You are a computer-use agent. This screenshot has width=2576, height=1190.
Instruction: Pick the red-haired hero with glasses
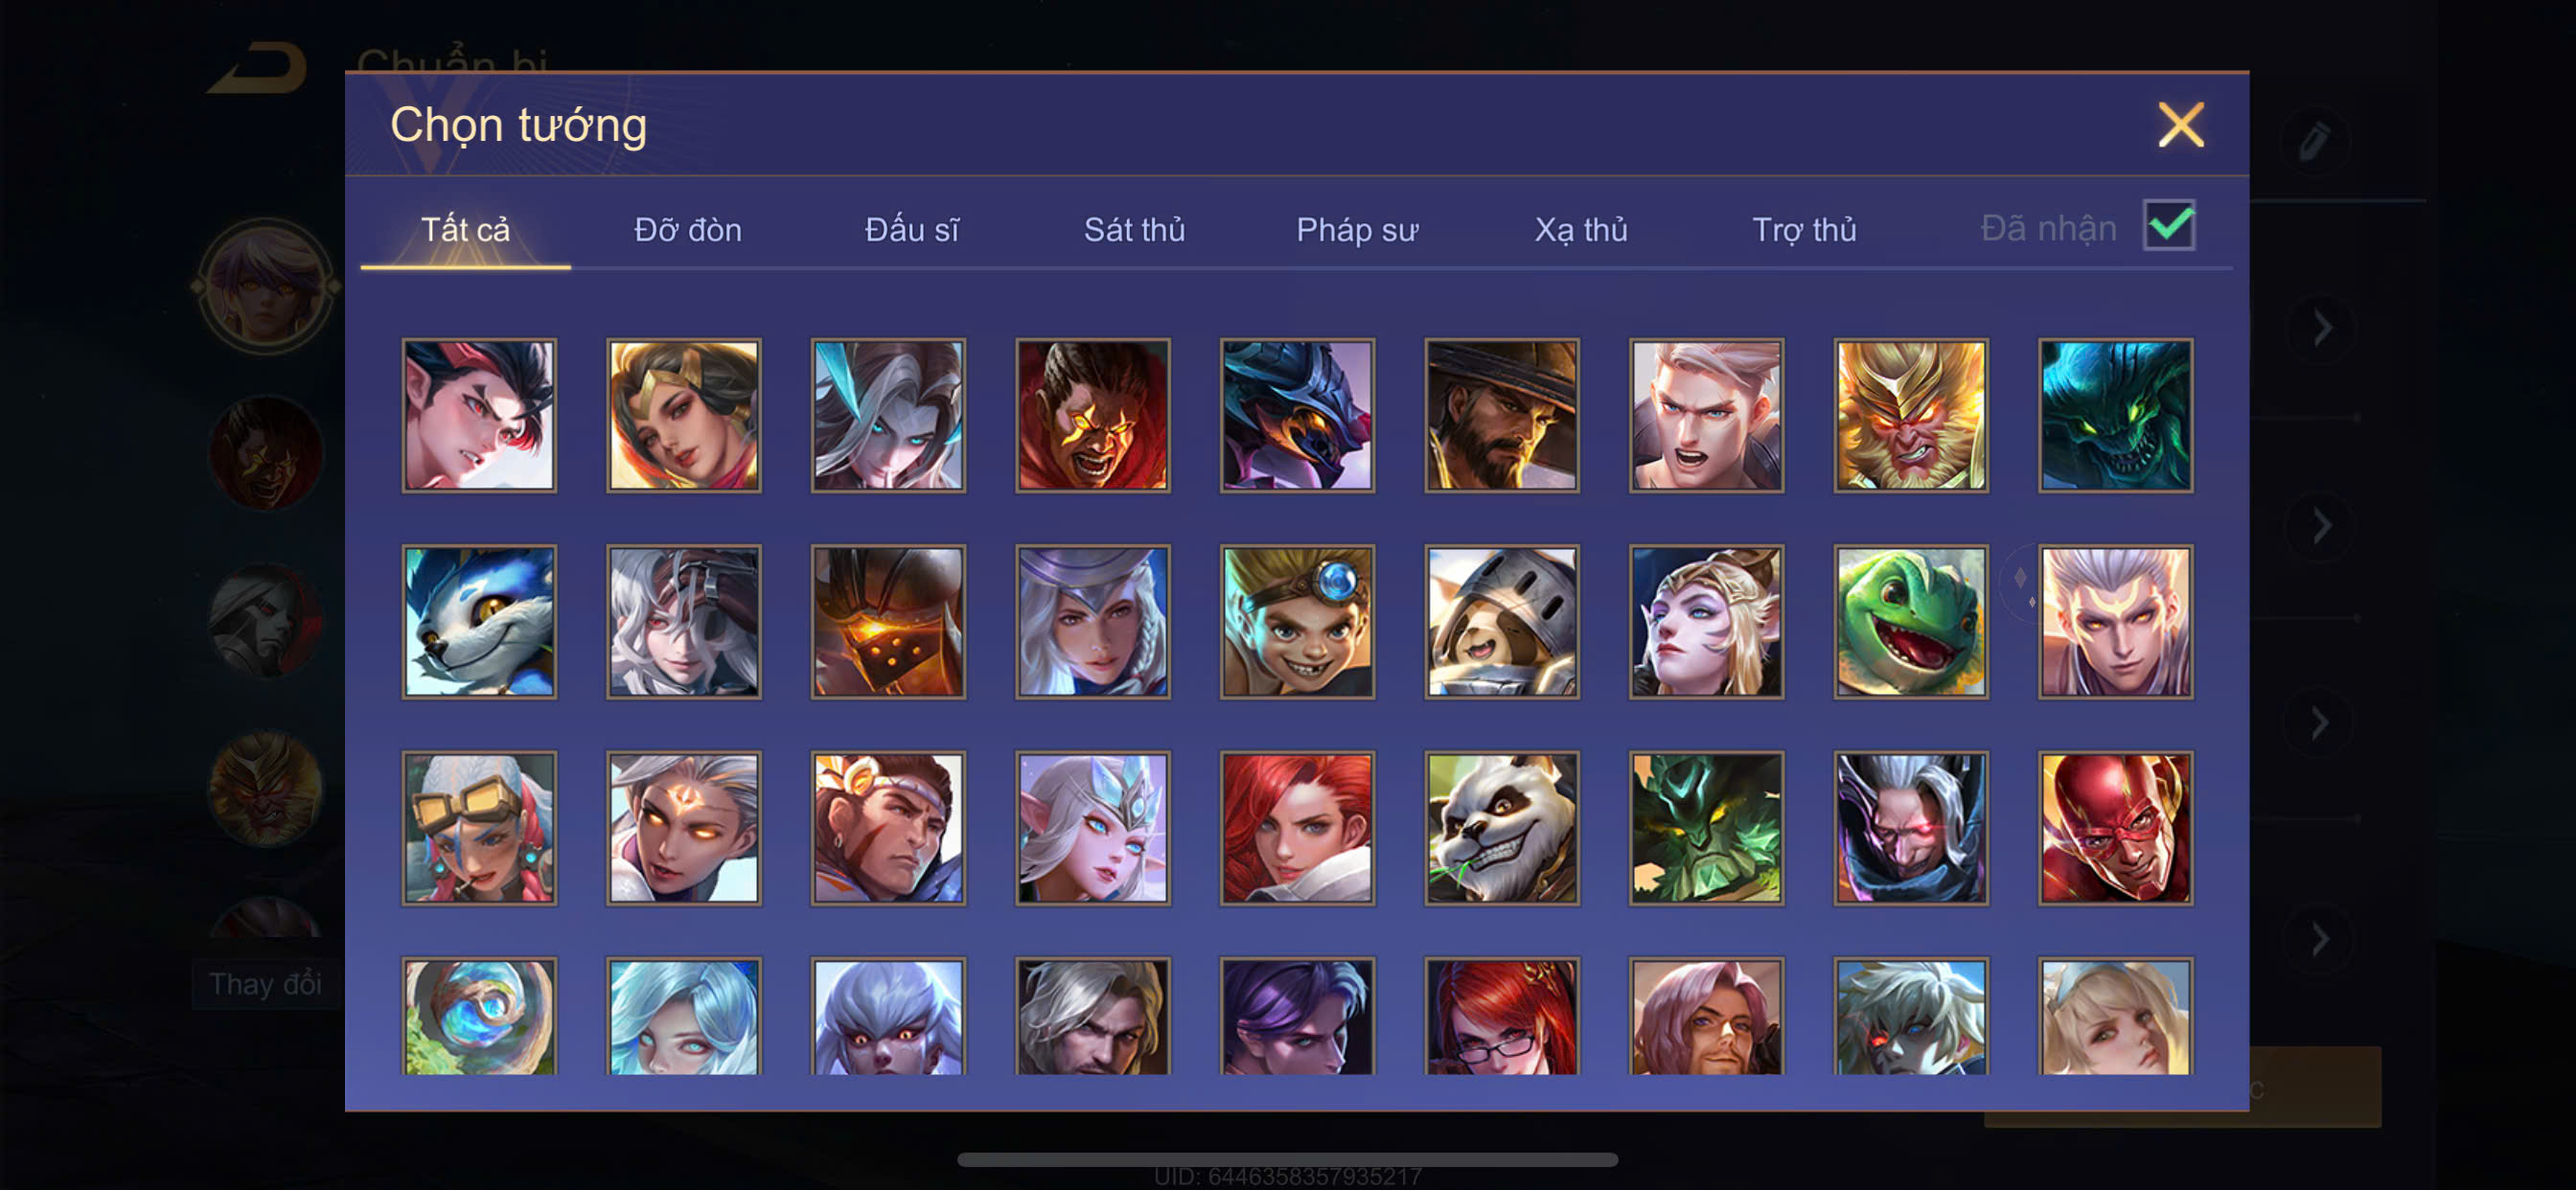[x=1501, y=1016]
